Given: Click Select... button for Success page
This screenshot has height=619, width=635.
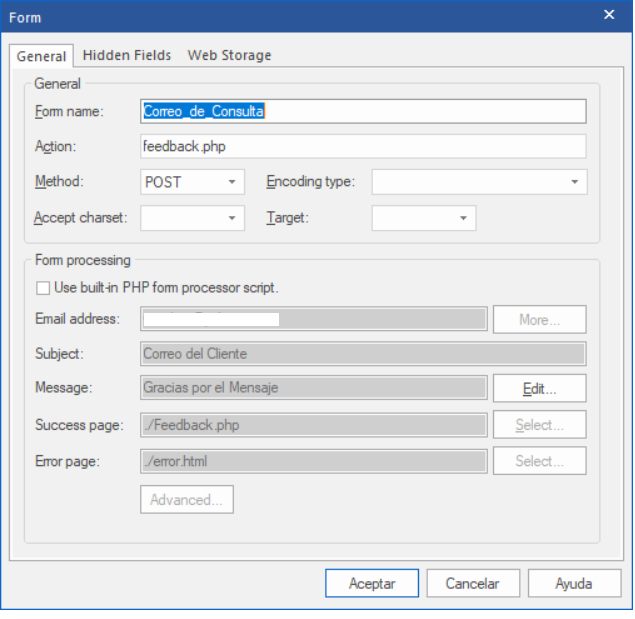Looking at the screenshot, I should (539, 425).
